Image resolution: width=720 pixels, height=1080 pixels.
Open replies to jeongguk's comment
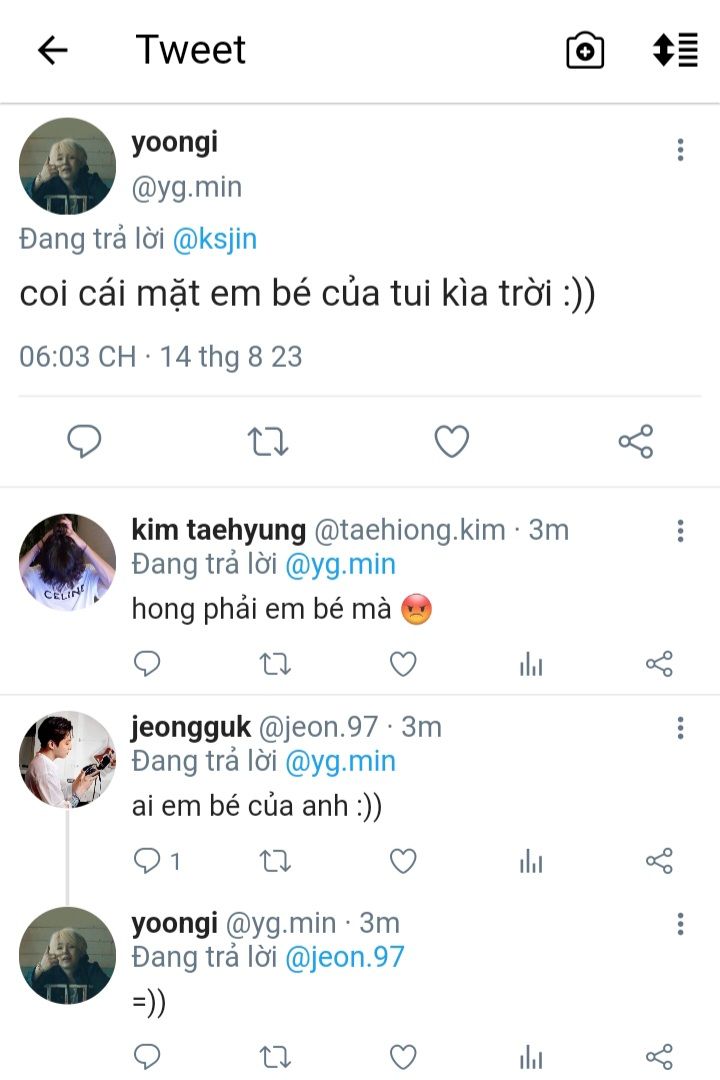tap(156, 861)
